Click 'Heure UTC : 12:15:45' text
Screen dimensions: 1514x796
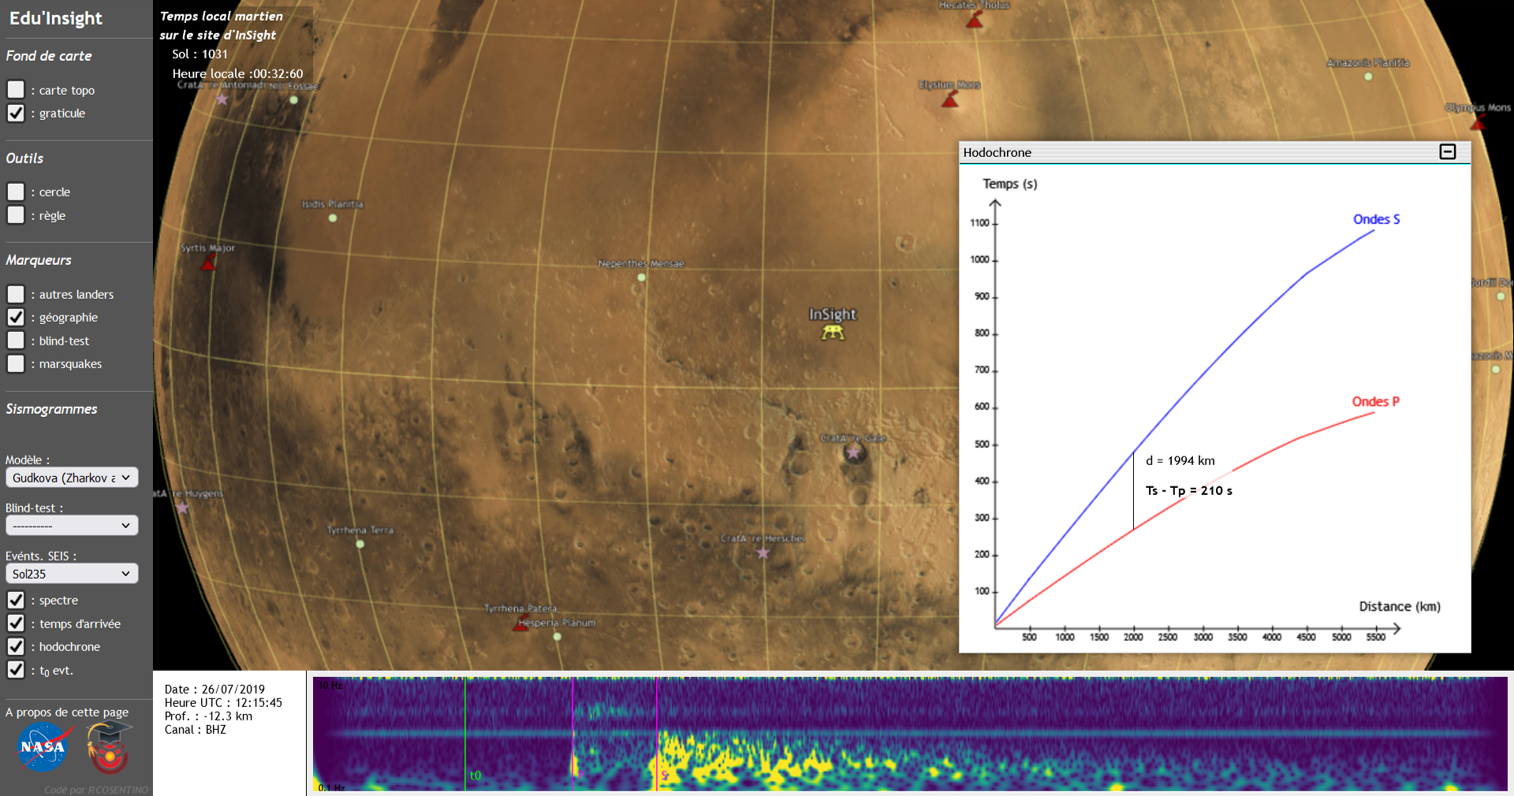223,703
